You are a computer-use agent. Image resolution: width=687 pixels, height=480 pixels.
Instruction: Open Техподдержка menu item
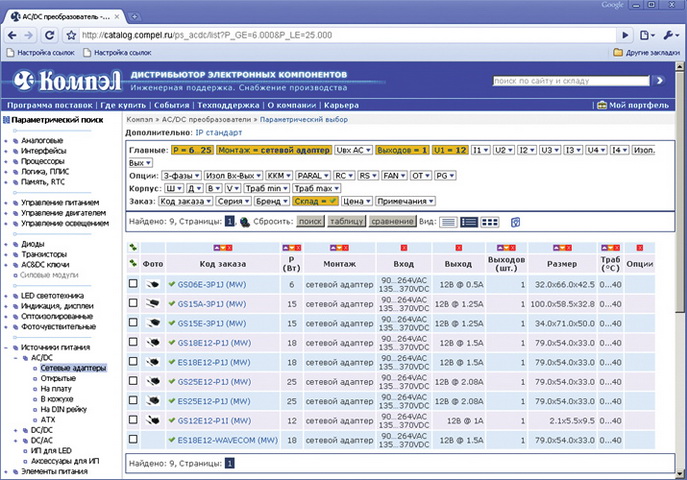click(228, 105)
